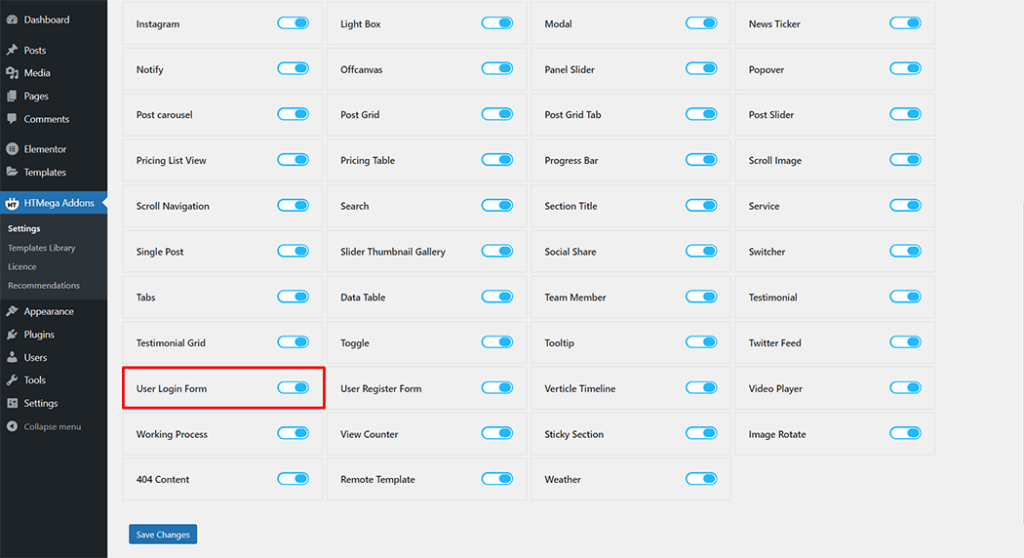Viewport: 1024px width, 558px height.
Task: Toggle the Data Table switch
Action: click(497, 296)
